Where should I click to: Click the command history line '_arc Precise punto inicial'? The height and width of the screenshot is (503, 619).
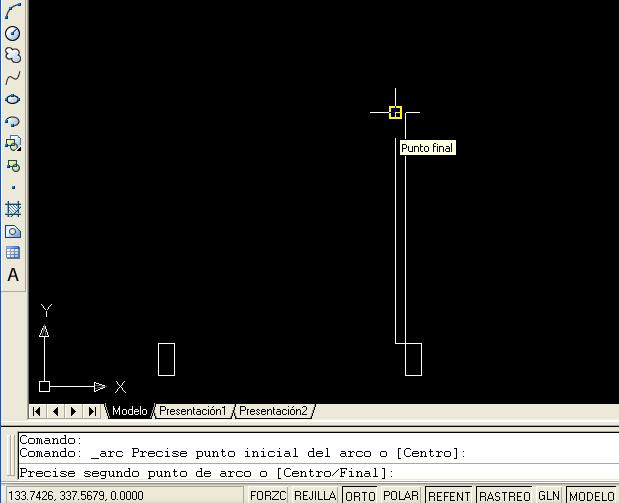click(x=242, y=453)
